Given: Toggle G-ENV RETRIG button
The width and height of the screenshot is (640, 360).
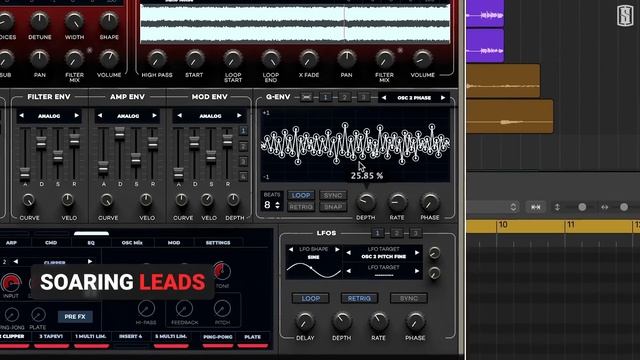Looking at the screenshot, I should [x=301, y=207].
